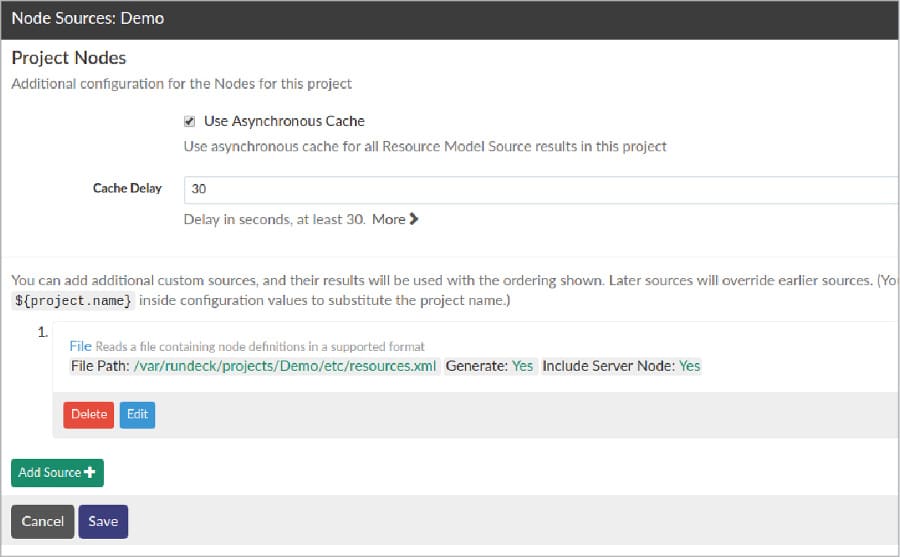Click the ${project.name} code snippet

click(72, 301)
